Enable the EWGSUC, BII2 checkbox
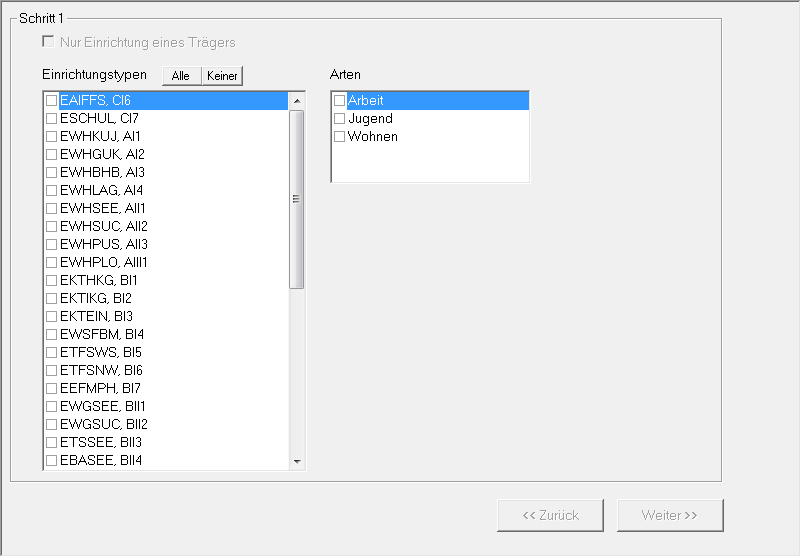The height and width of the screenshot is (557, 801). [51, 424]
